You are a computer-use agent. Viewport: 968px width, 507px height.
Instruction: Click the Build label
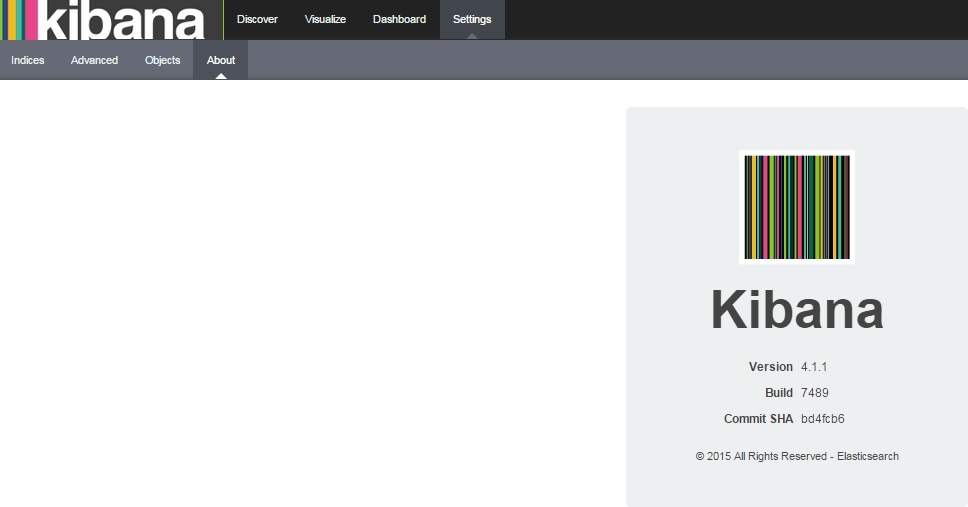click(778, 393)
